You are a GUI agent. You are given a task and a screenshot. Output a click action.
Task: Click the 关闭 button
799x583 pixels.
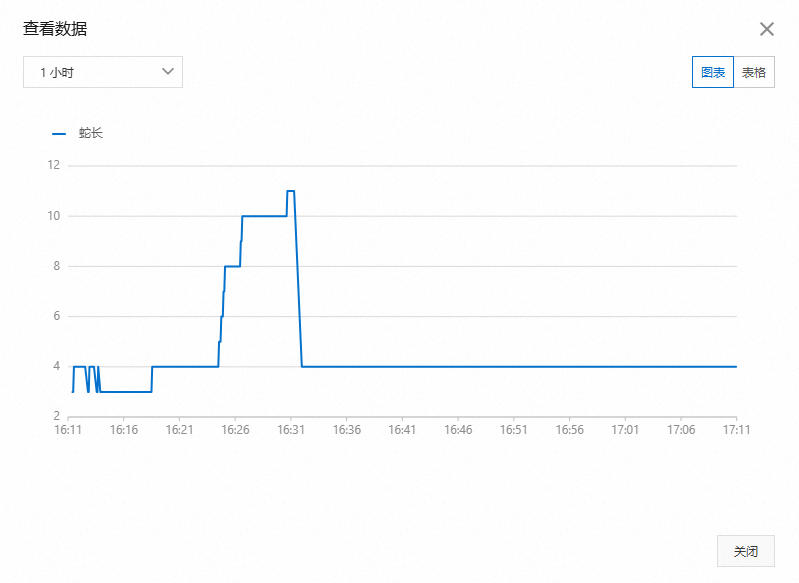coord(745,551)
